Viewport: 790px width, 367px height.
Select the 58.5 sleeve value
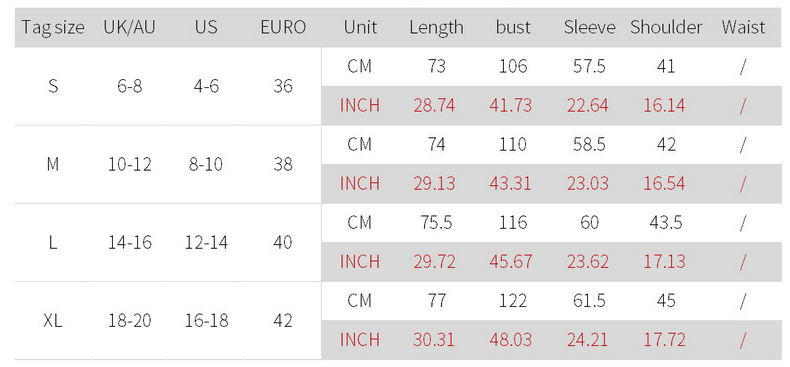click(589, 145)
